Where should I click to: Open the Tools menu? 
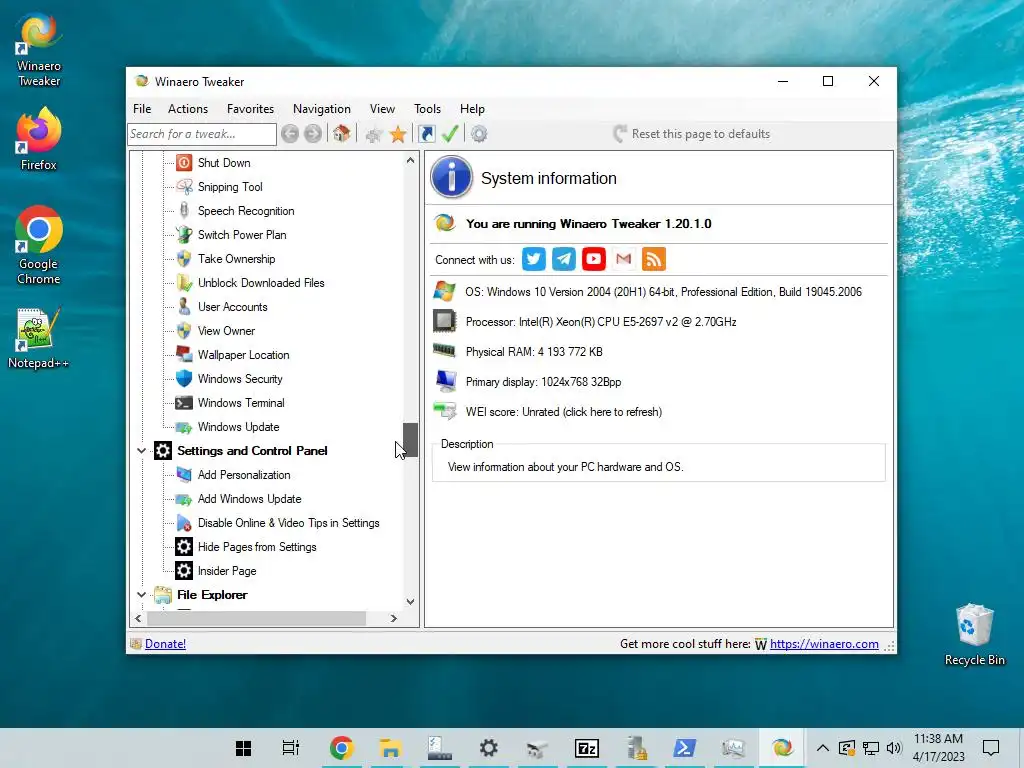[427, 109]
